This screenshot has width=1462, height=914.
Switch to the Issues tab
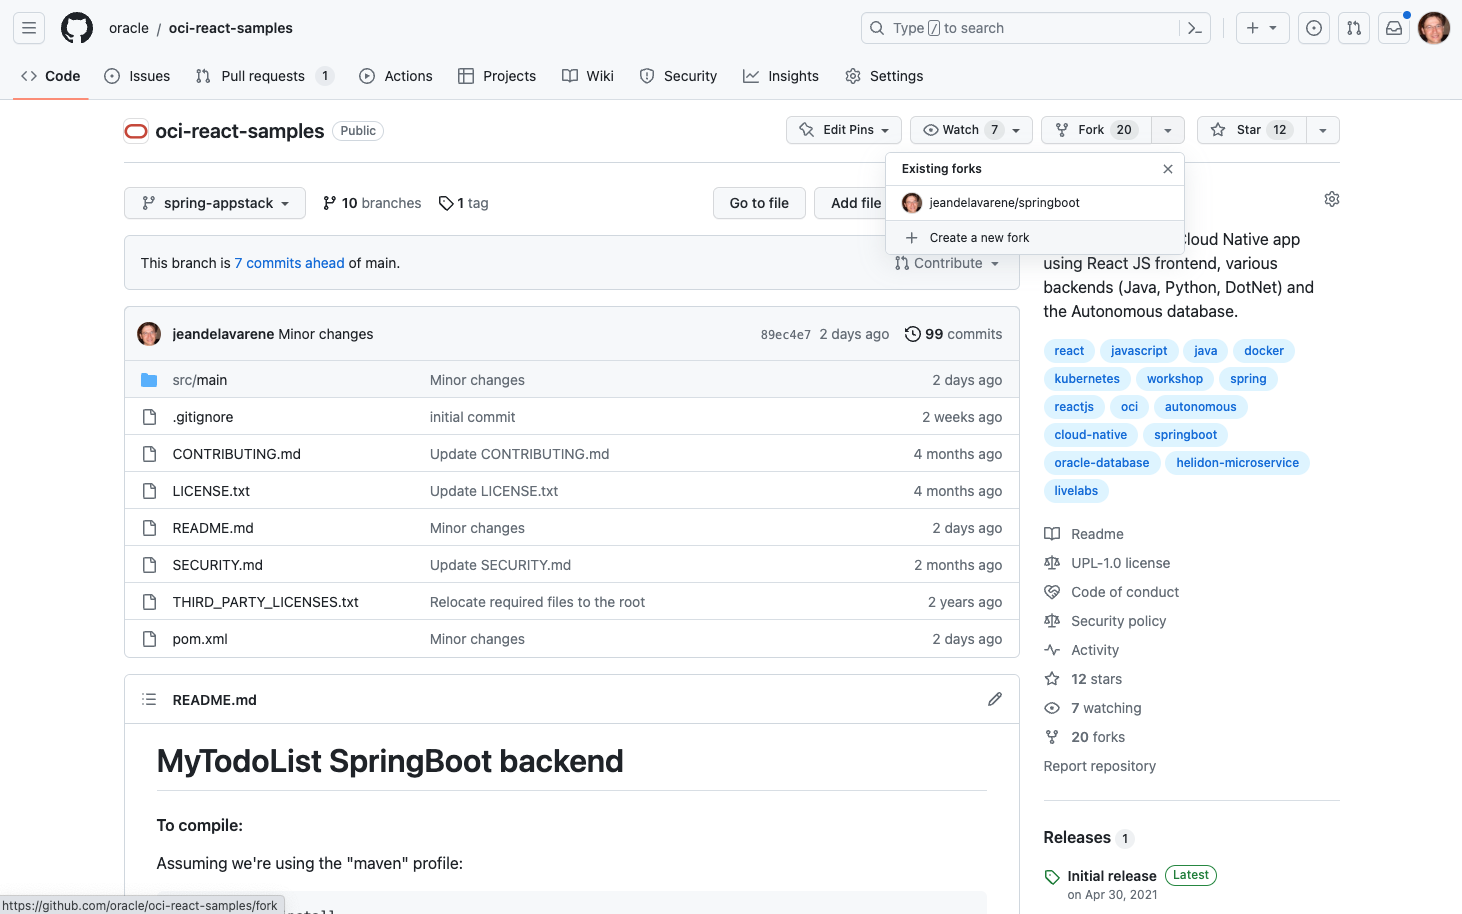coord(137,76)
